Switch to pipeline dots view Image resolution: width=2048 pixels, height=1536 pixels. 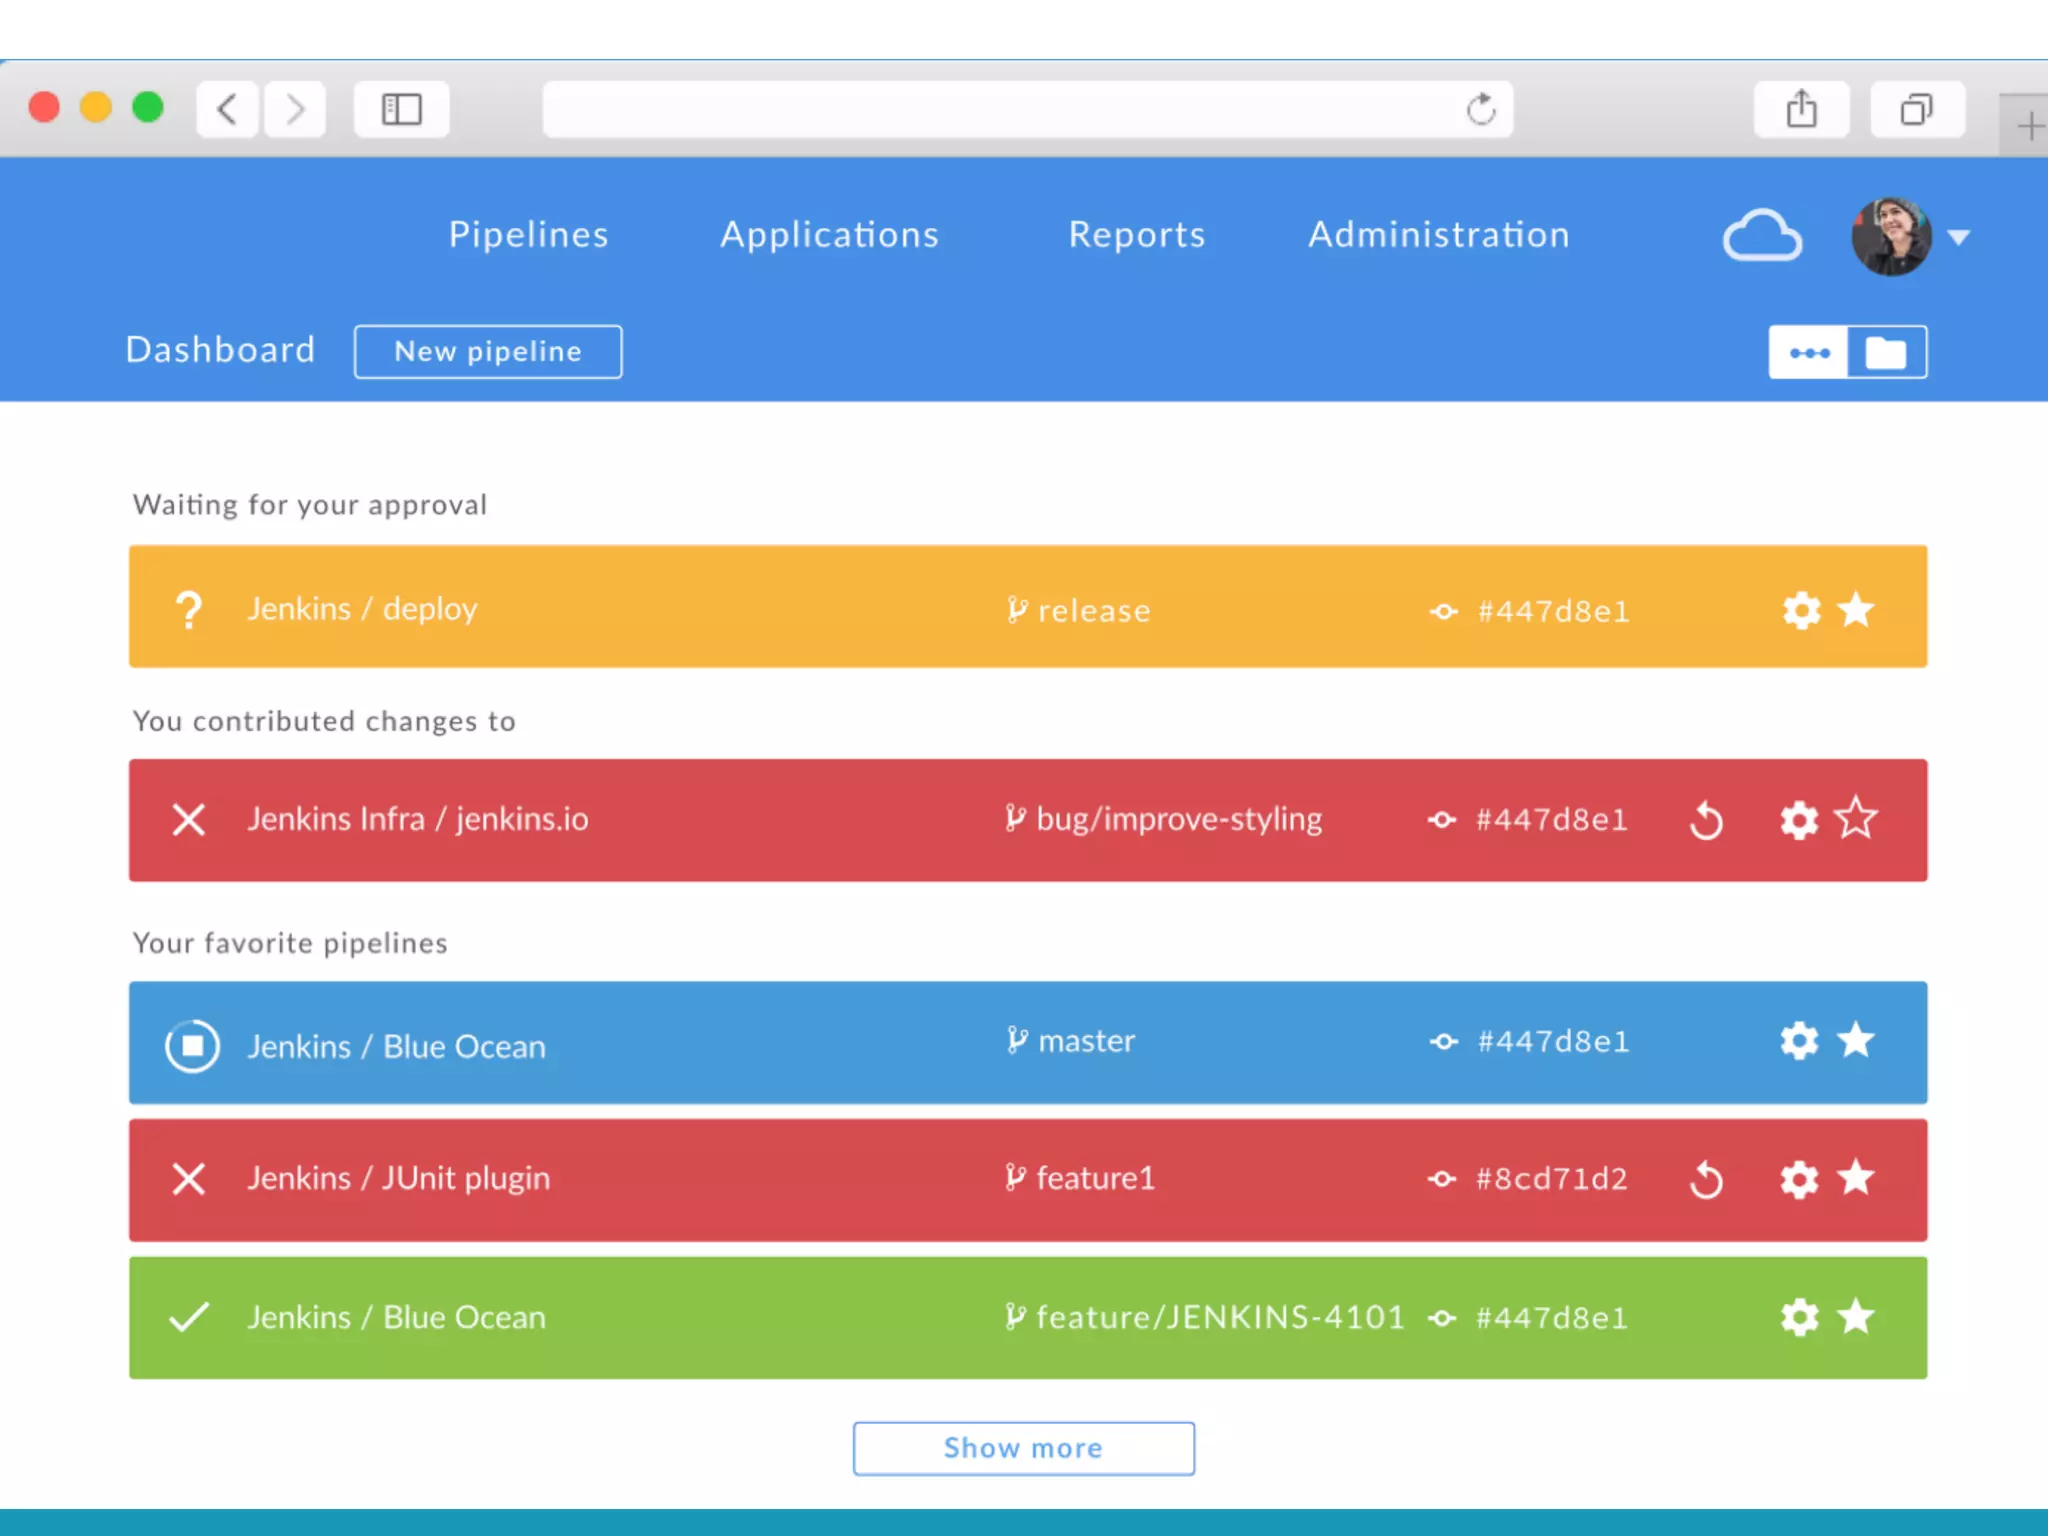(1809, 352)
